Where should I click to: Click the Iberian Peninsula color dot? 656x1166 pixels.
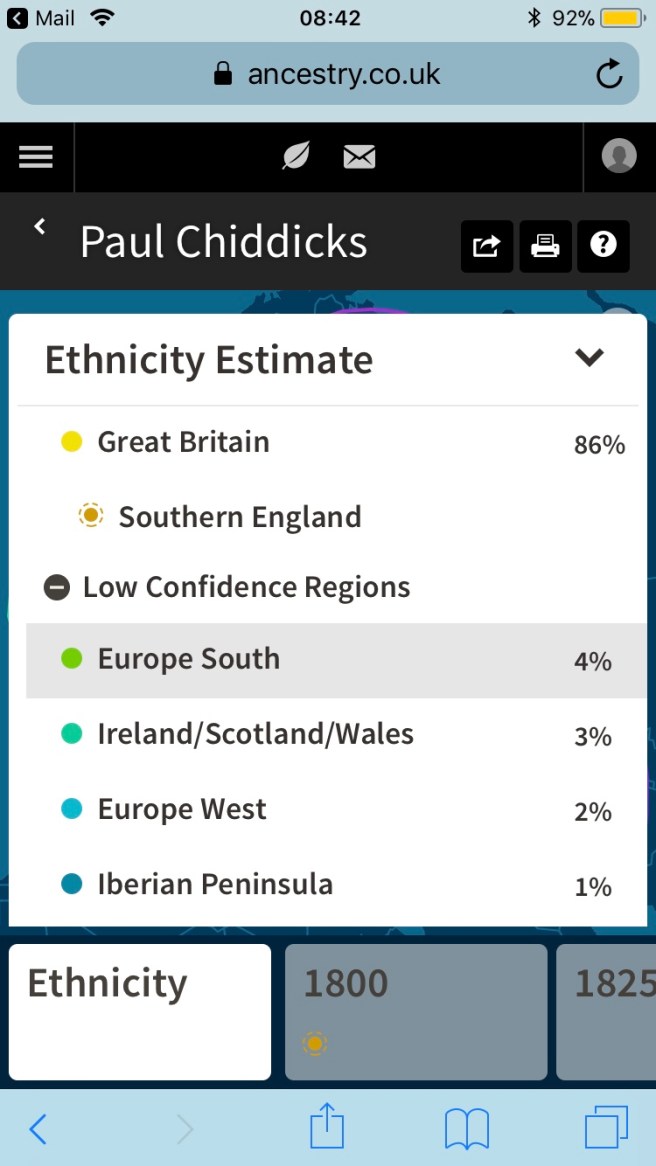point(71,884)
